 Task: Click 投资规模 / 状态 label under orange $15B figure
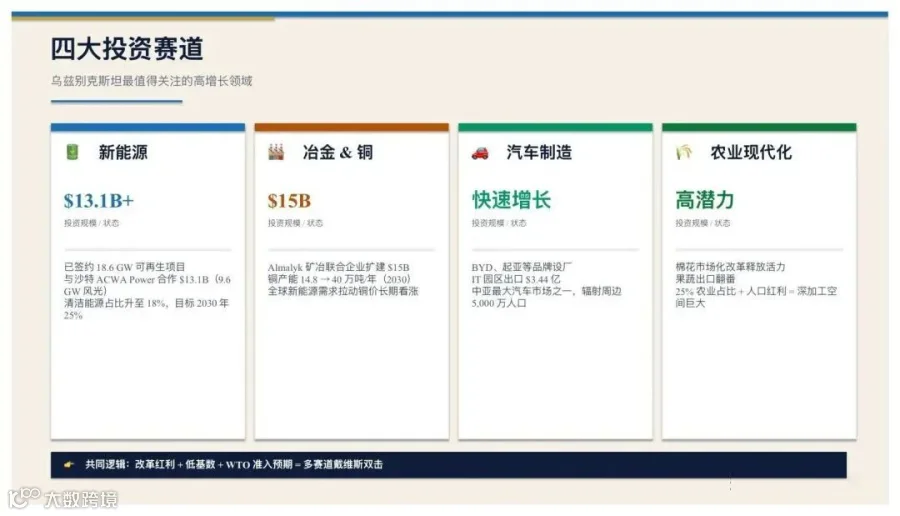295,223
